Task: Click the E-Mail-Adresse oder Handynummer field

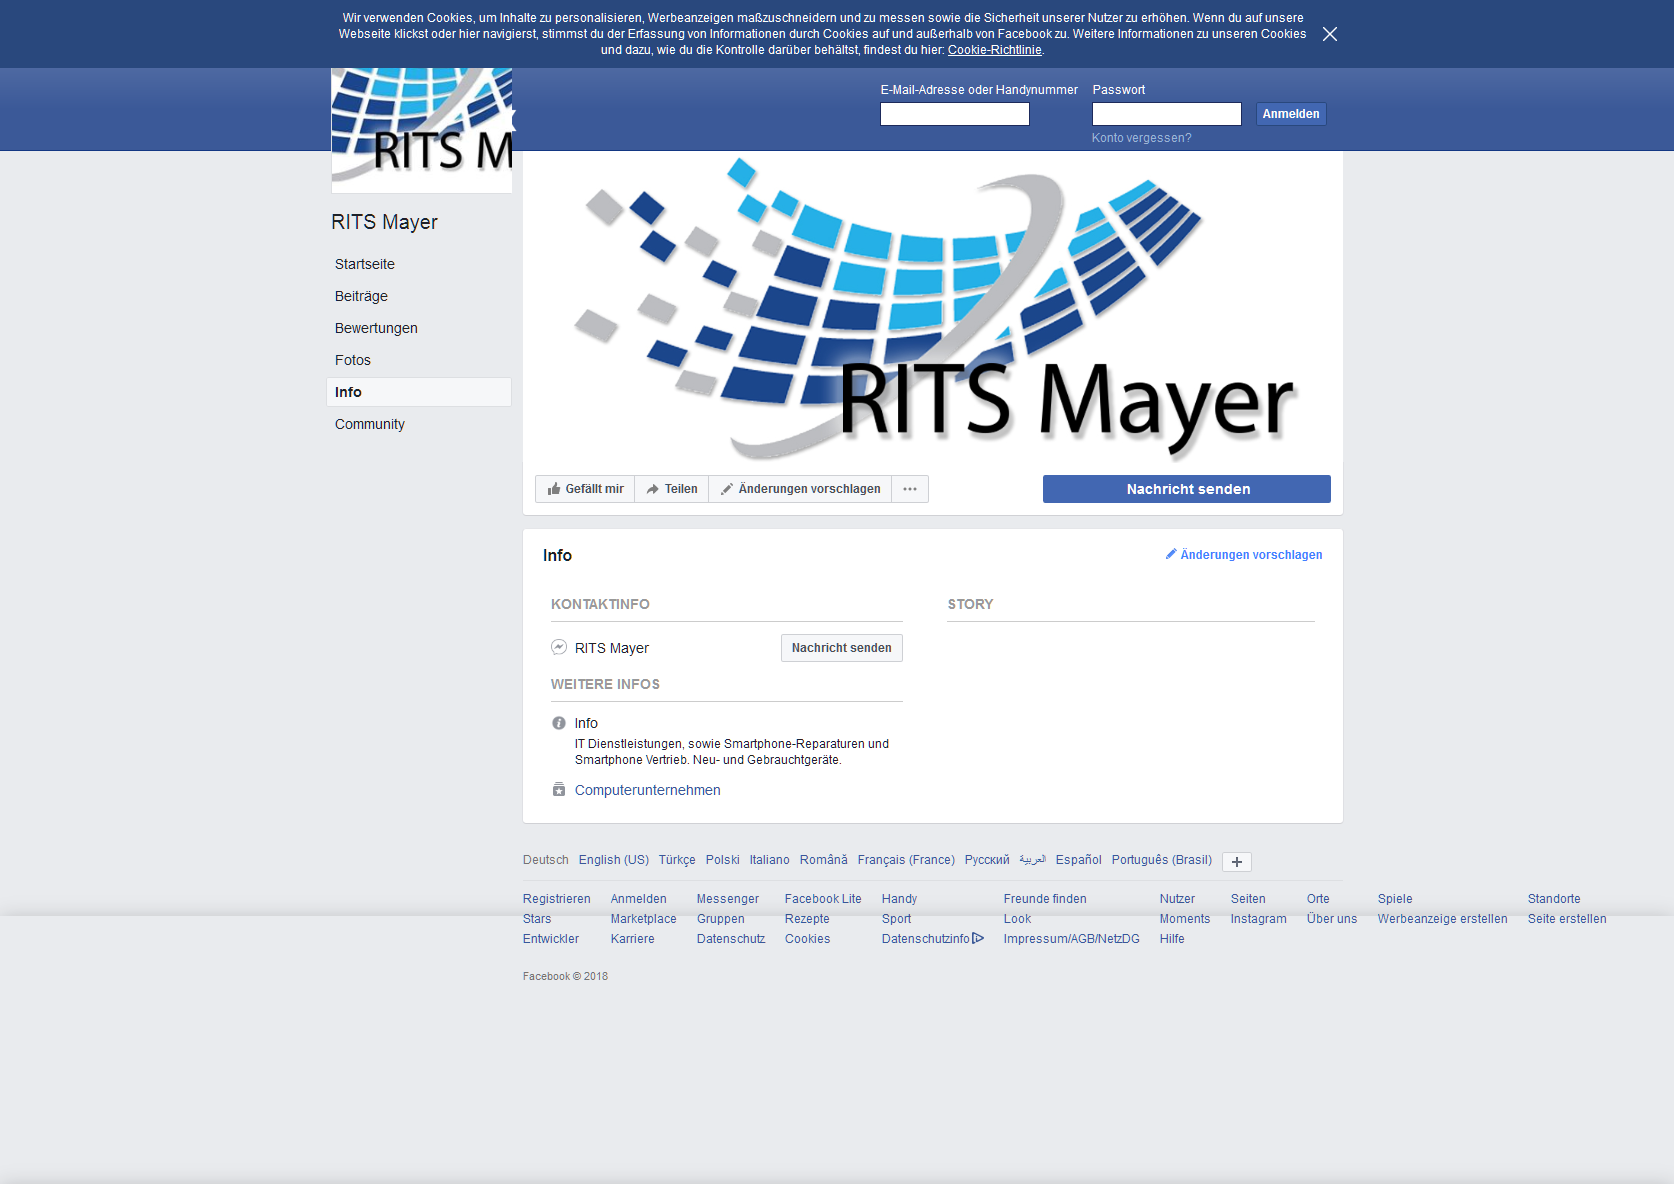Action: click(x=954, y=114)
